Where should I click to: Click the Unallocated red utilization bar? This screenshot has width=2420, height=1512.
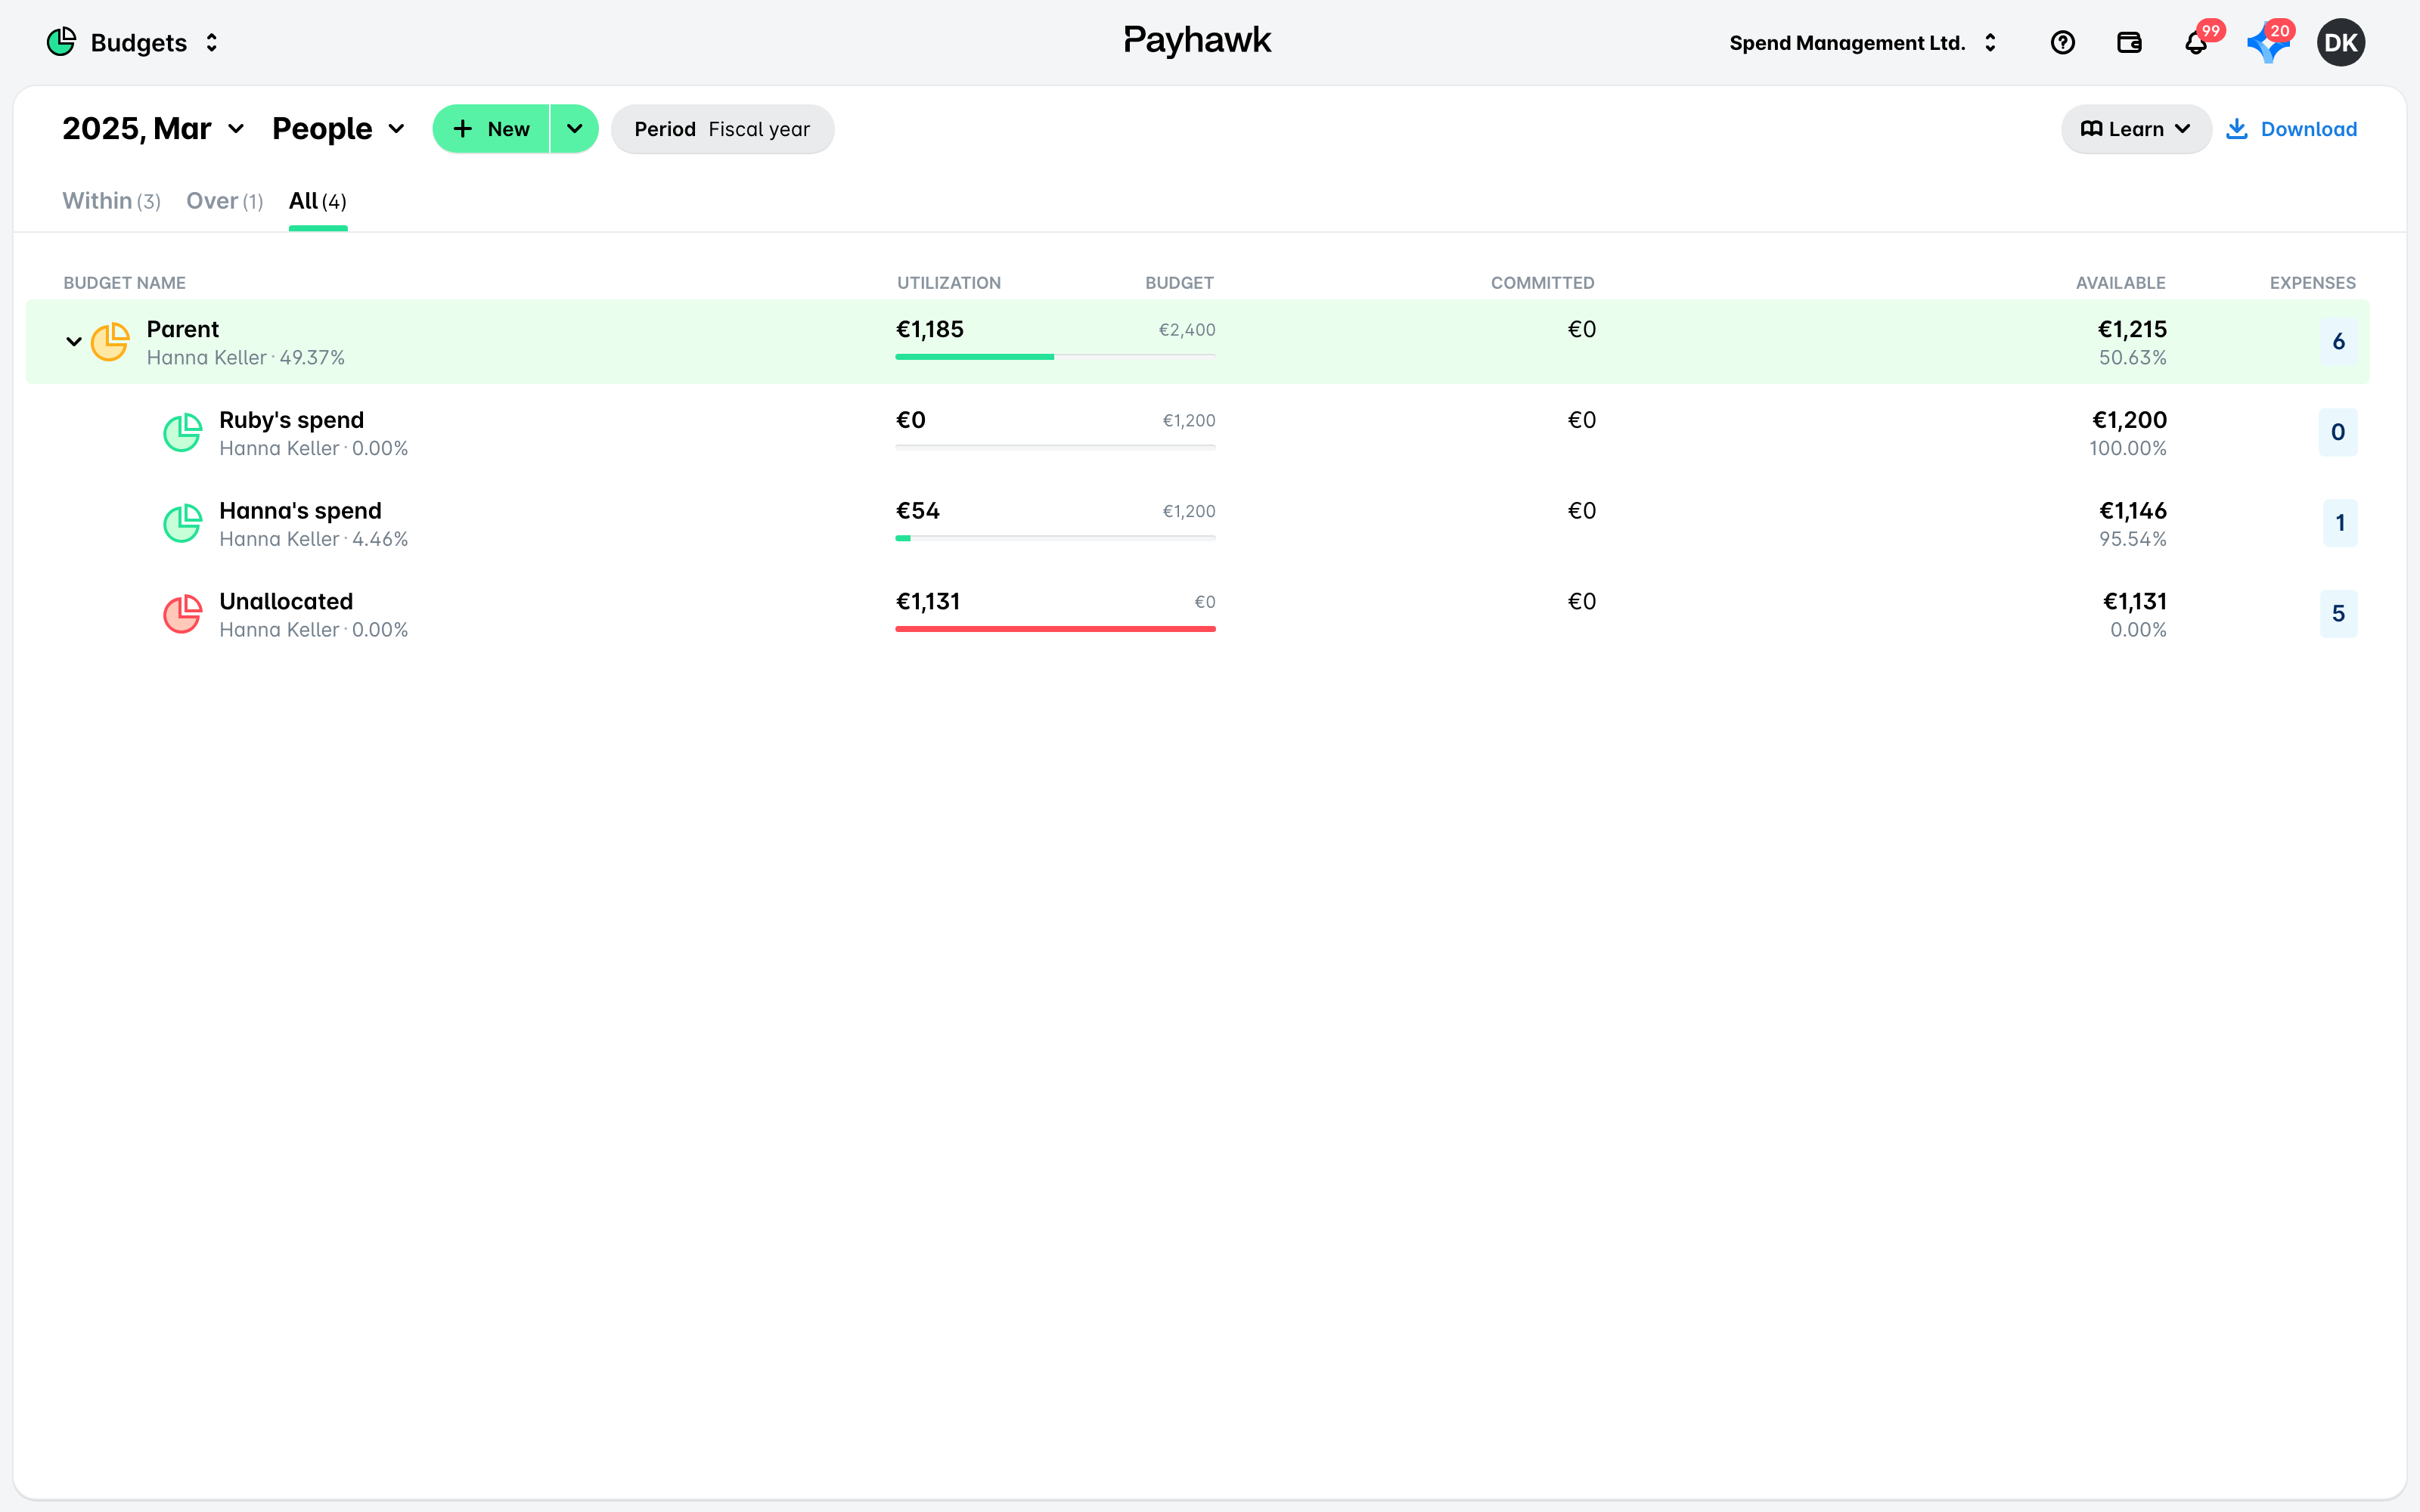pos(1055,629)
